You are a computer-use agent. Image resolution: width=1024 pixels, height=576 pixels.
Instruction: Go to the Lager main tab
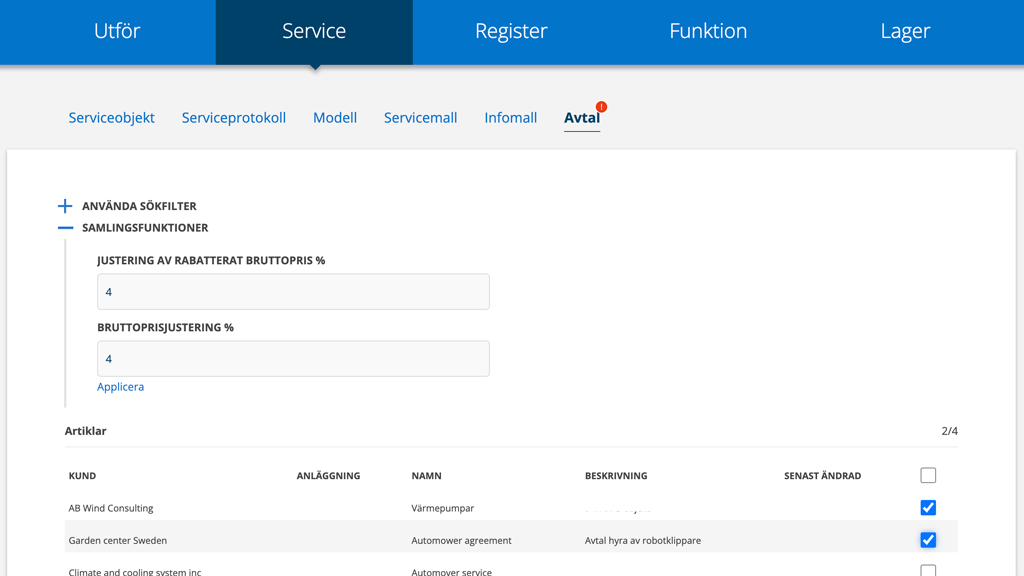point(905,31)
